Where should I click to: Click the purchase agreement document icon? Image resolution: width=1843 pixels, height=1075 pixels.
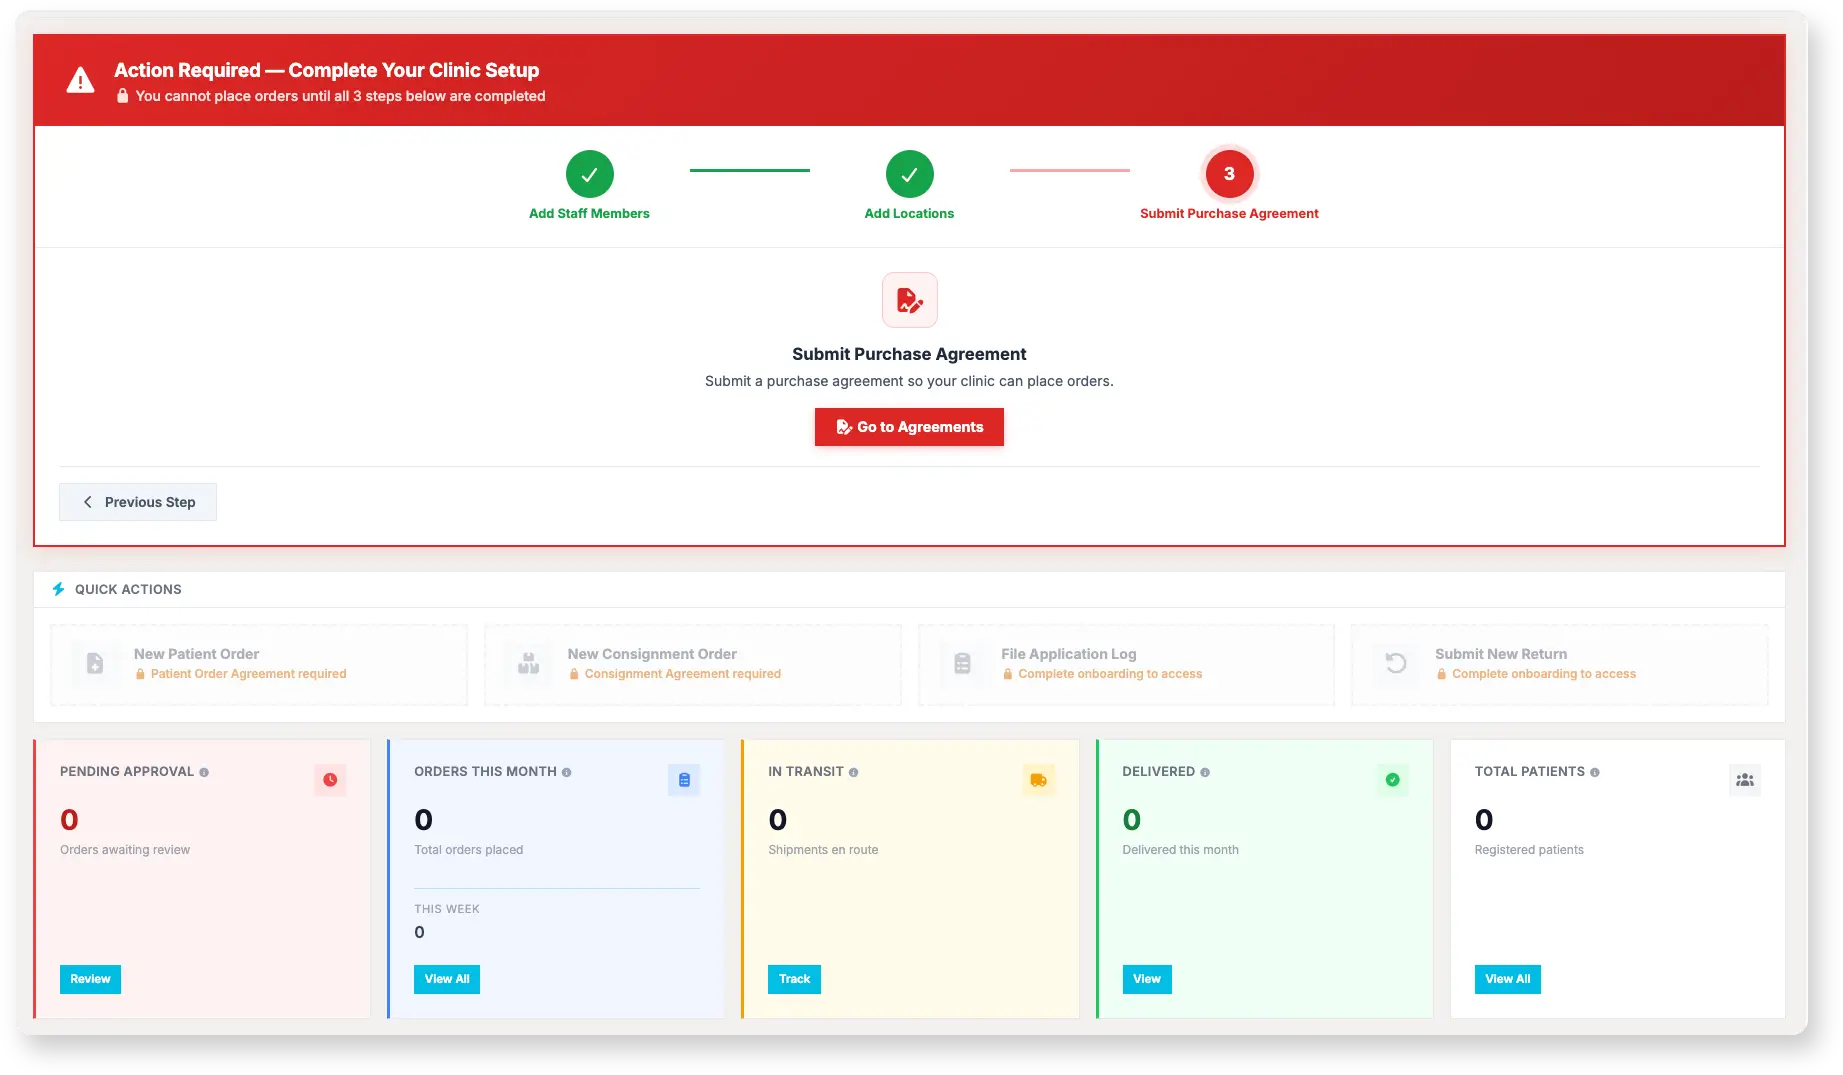click(x=909, y=300)
